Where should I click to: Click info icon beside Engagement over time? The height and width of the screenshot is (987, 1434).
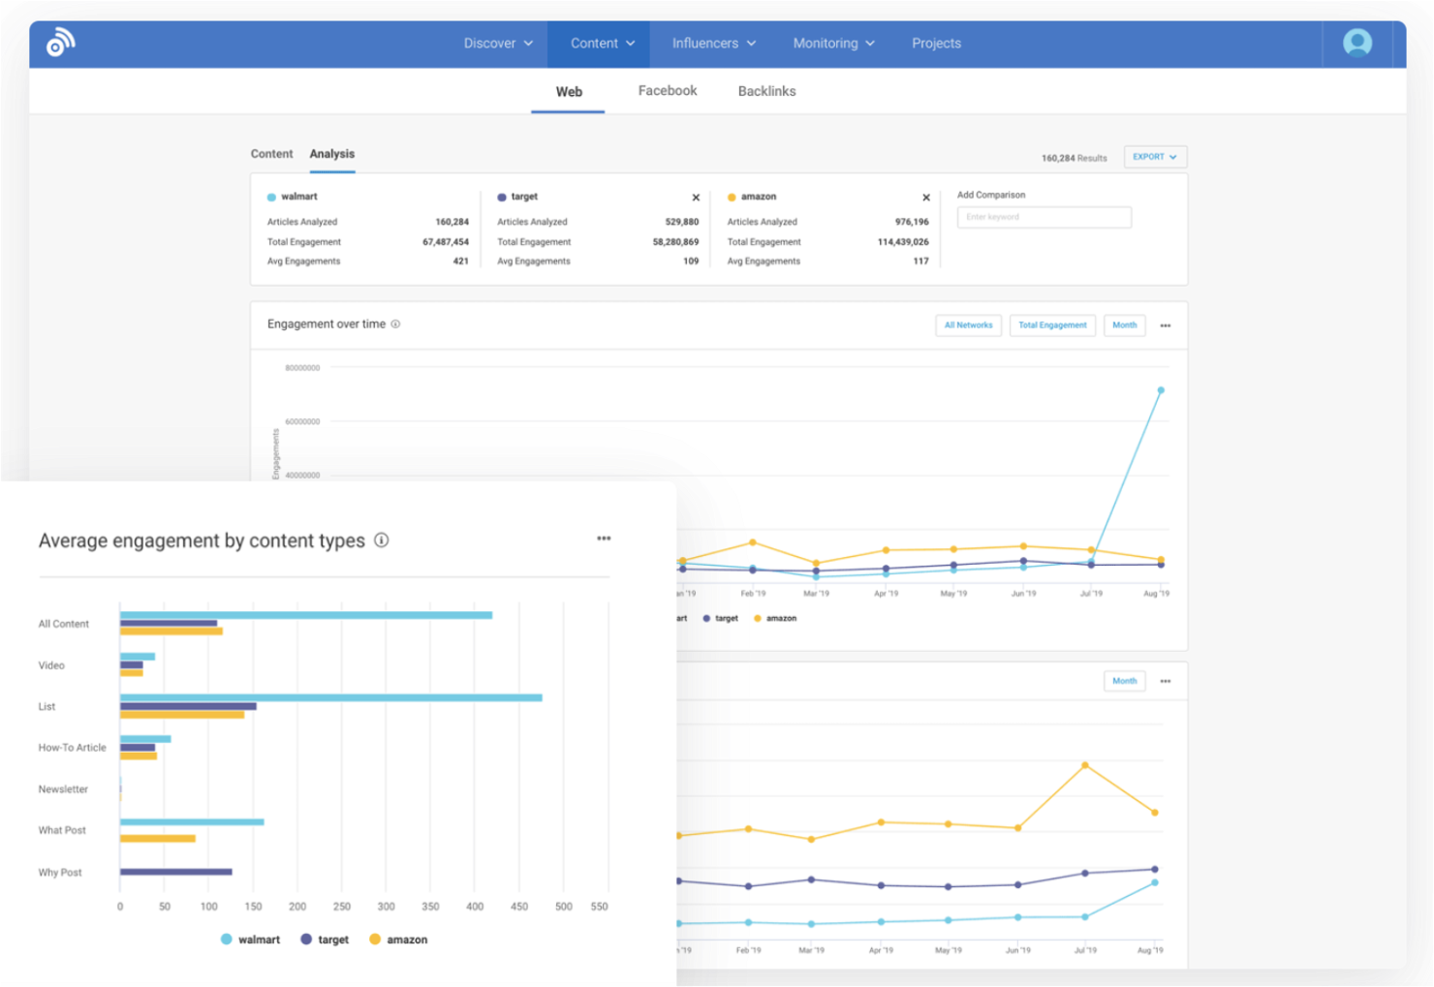pyautogui.click(x=396, y=324)
